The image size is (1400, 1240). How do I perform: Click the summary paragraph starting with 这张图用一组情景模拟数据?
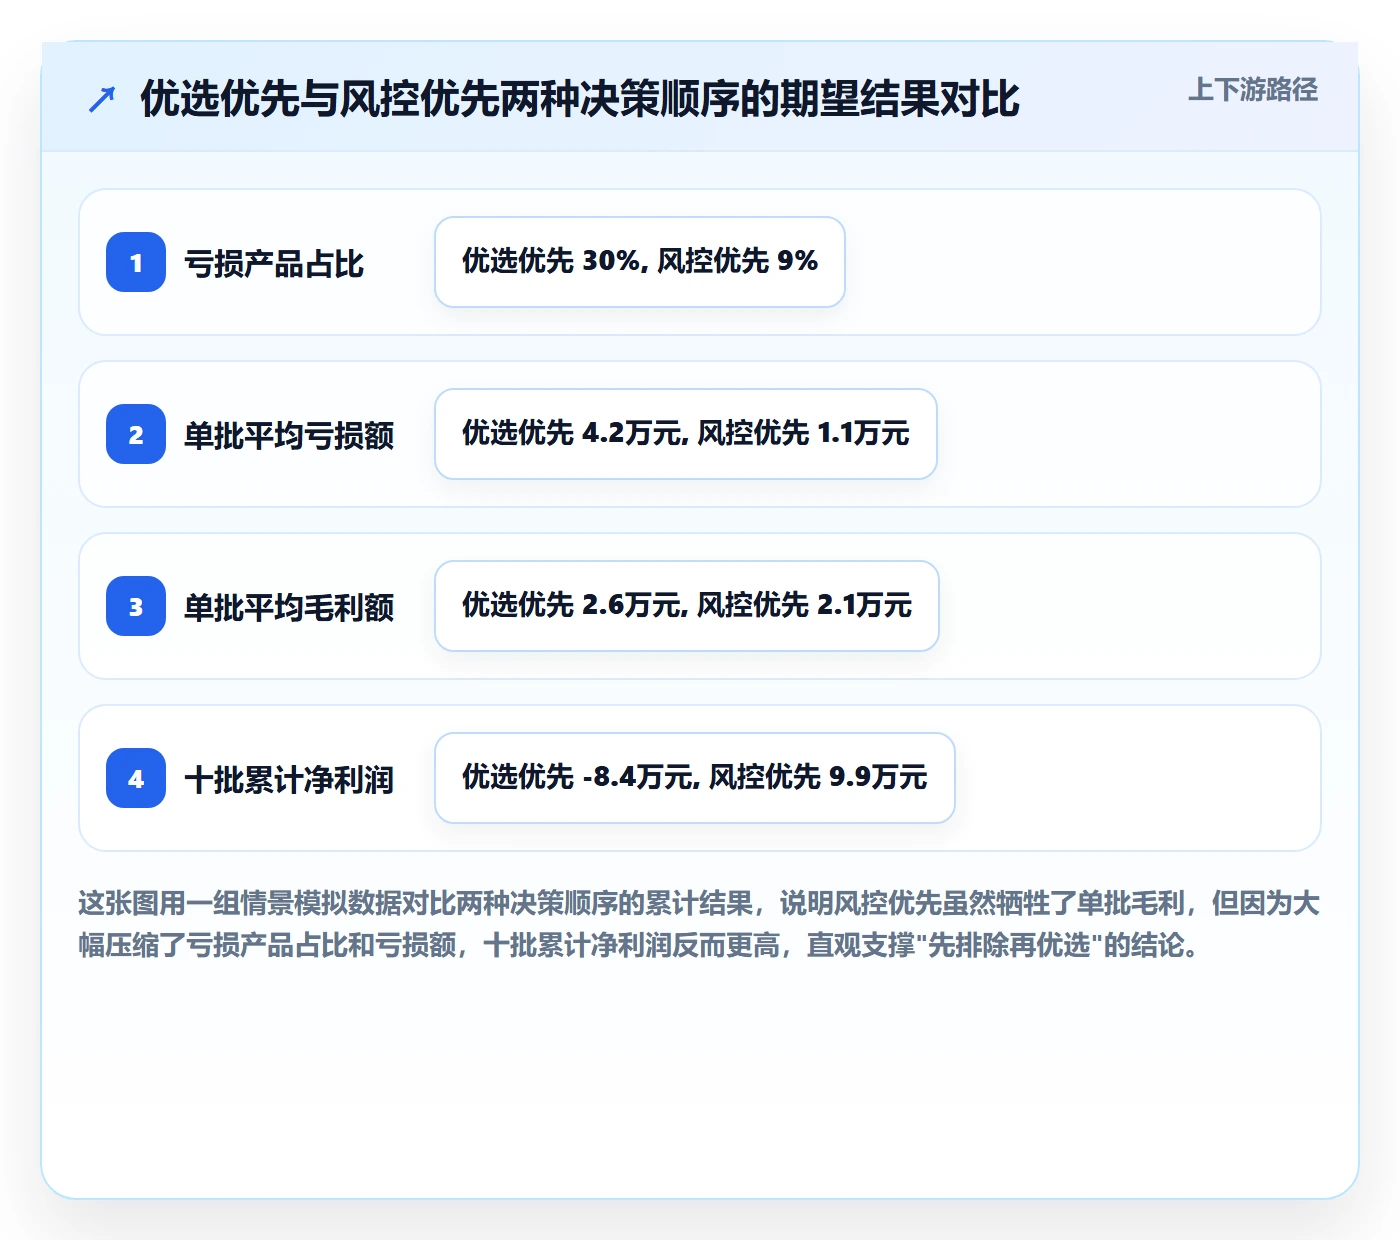coord(699,924)
